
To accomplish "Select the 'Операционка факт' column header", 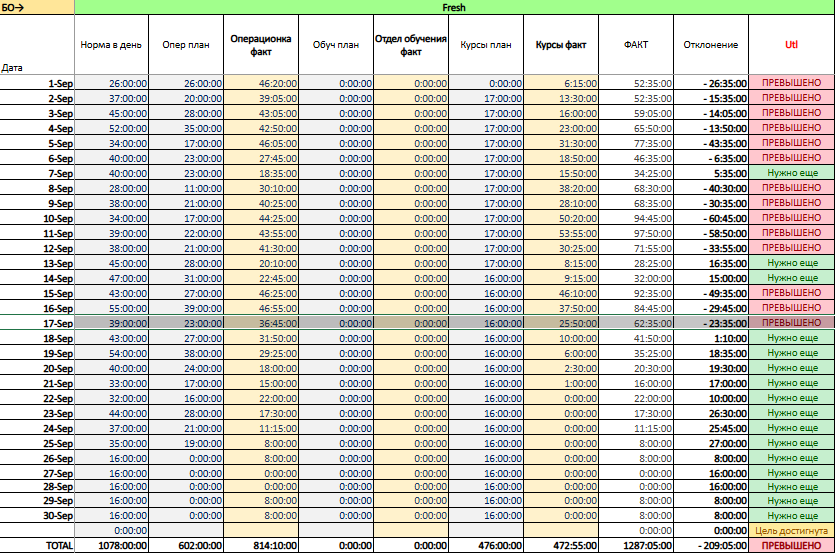I will click(261, 45).
